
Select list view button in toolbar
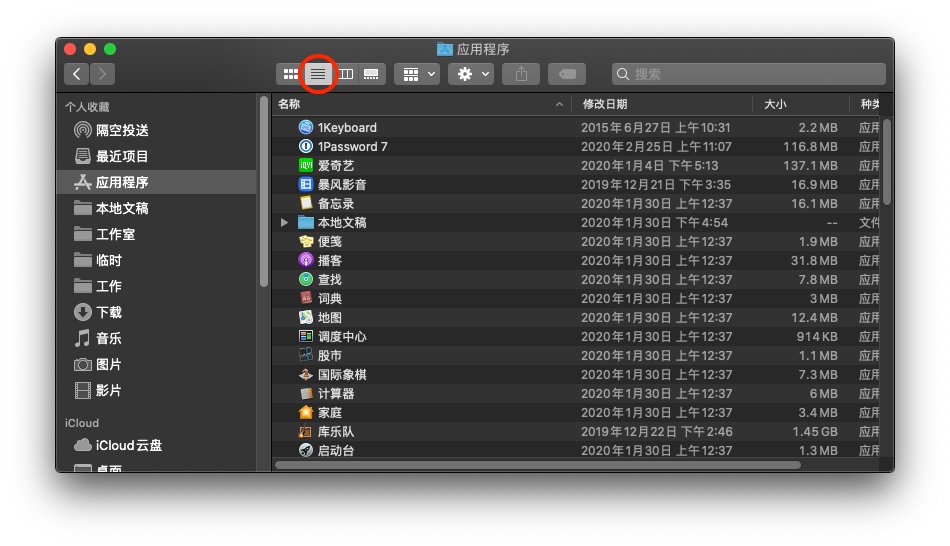pos(318,74)
